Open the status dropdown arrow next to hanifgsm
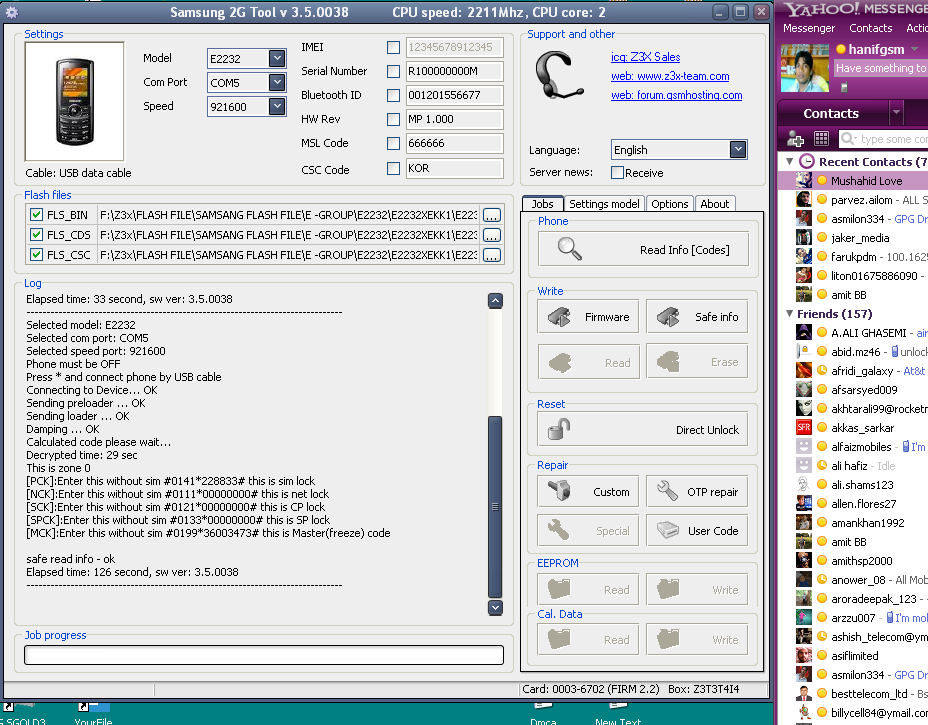The height and width of the screenshot is (725, 928). (915, 49)
